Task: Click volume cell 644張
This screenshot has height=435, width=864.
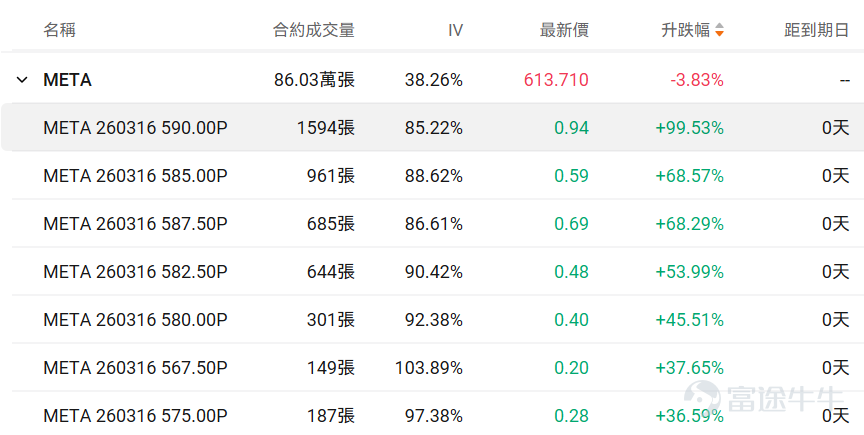Action: click(x=331, y=272)
